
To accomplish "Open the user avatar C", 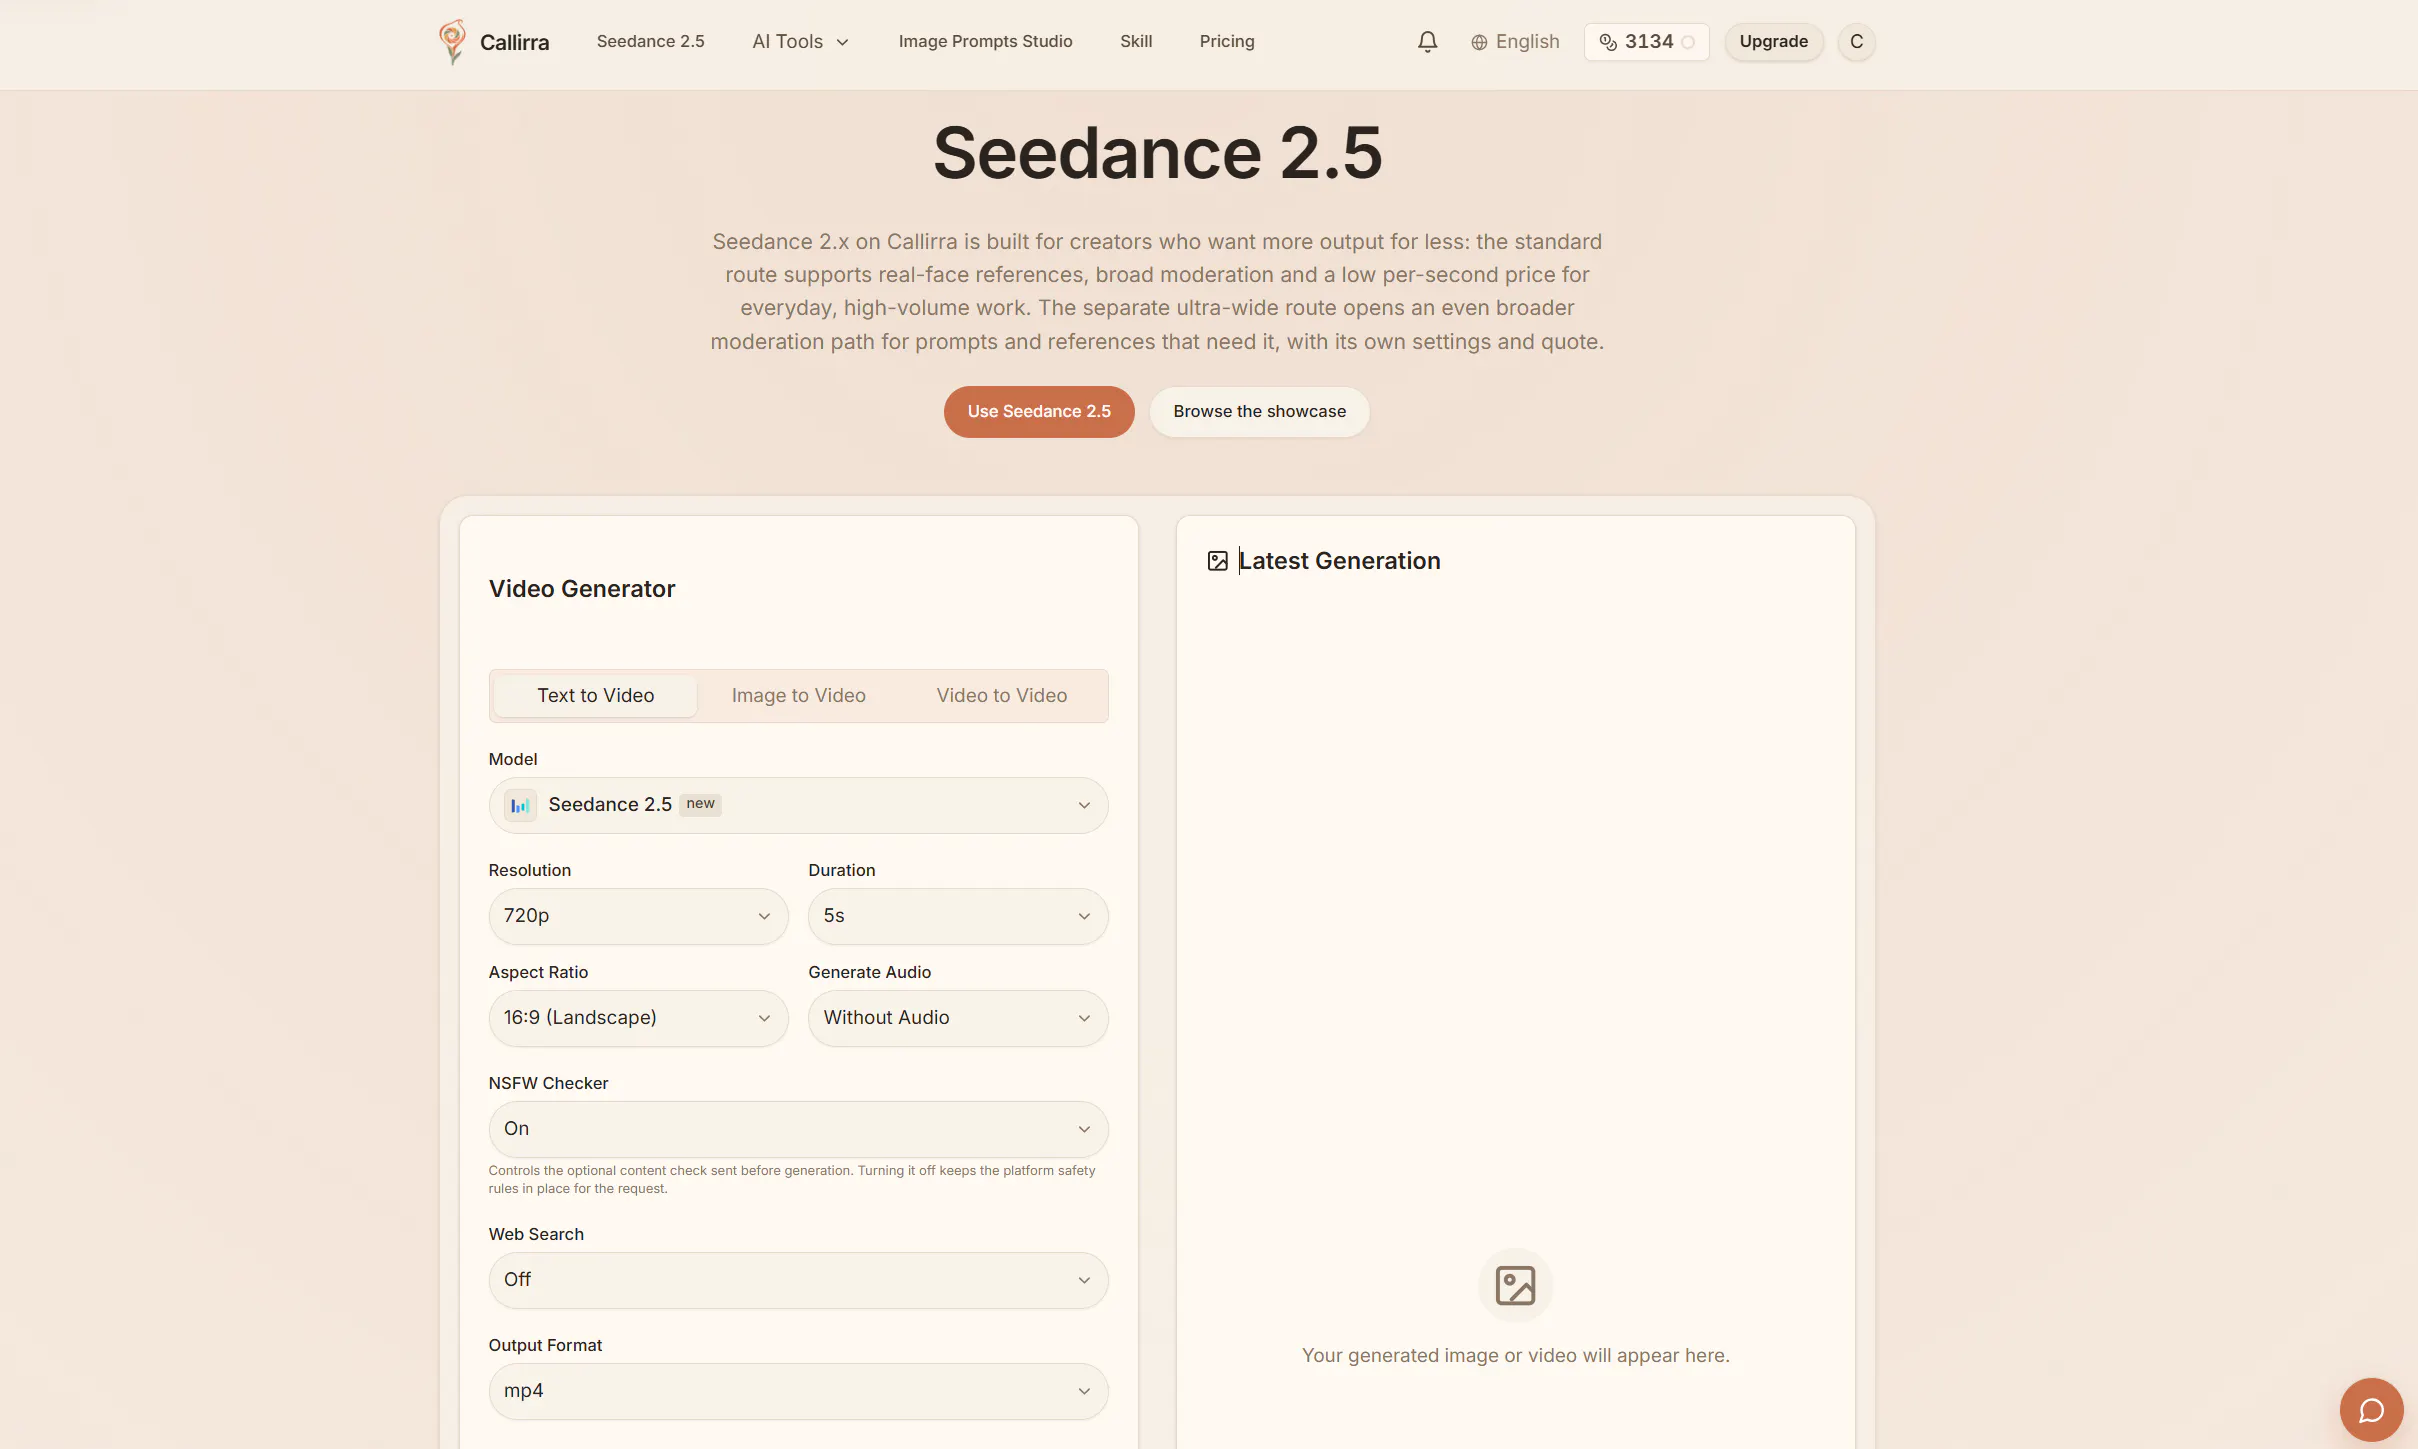I will point(1856,42).
